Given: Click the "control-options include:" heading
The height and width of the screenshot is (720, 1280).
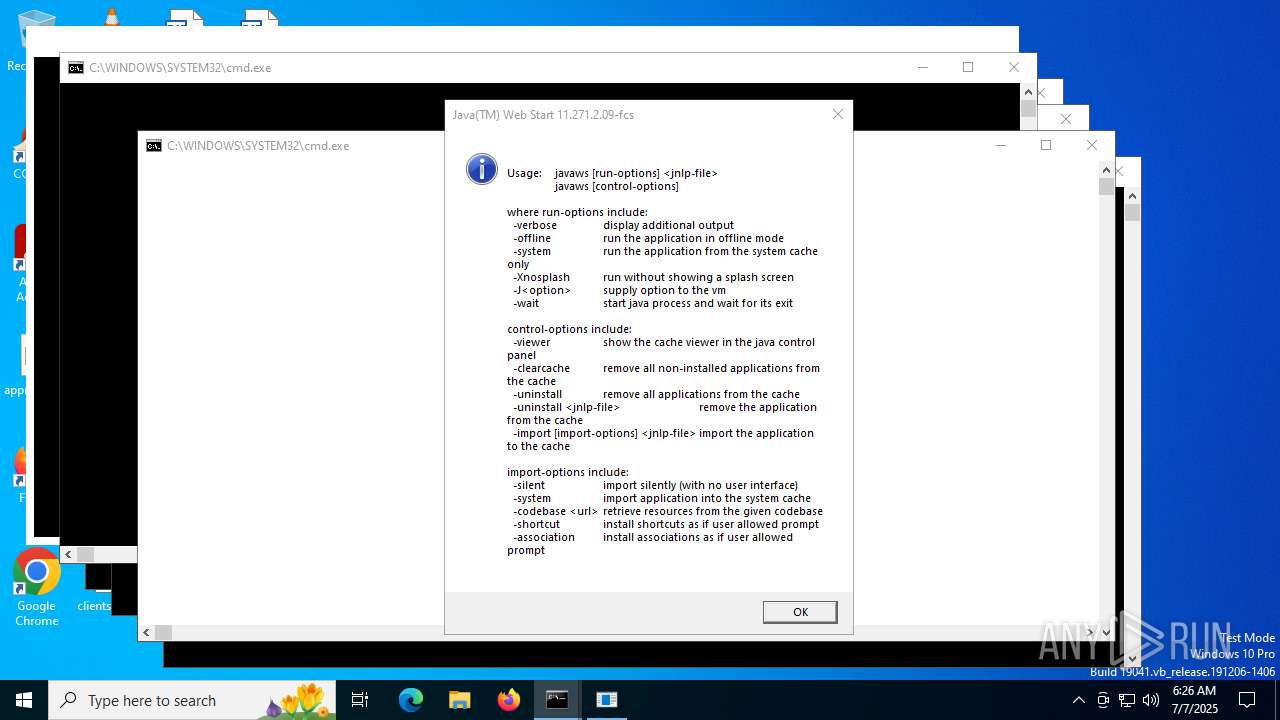Looking at the screenshot, I should (x=569, y=329).
